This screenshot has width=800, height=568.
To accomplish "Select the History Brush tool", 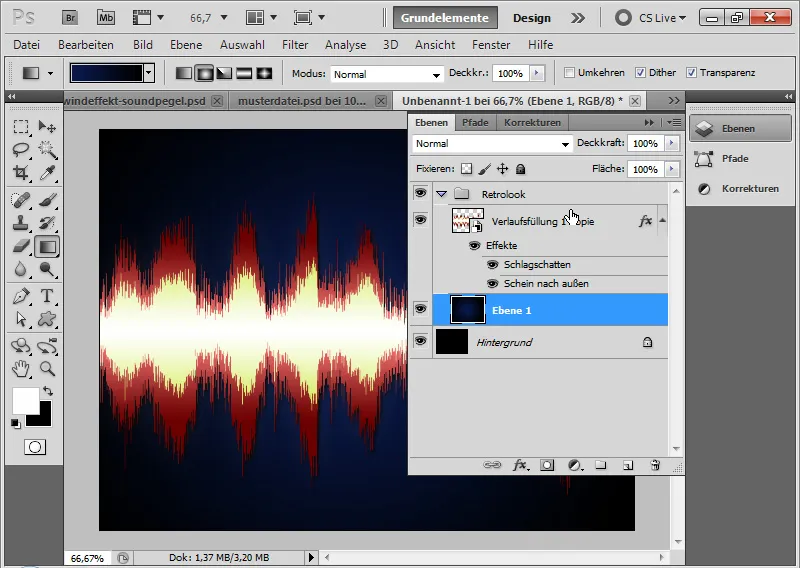I will [47, 223].
